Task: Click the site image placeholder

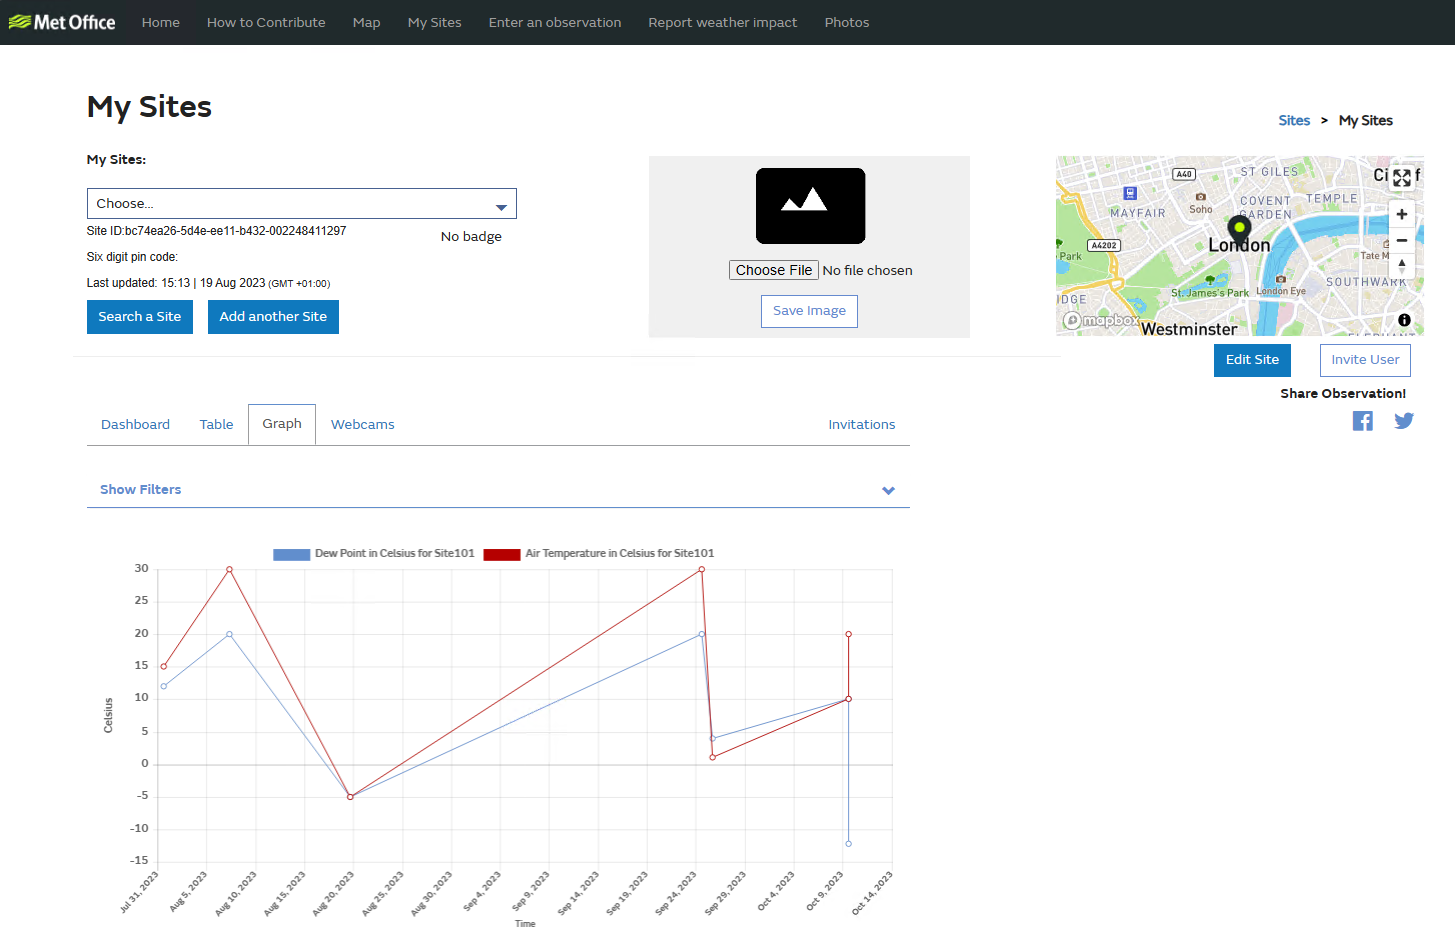Action: tap(810, 206)
